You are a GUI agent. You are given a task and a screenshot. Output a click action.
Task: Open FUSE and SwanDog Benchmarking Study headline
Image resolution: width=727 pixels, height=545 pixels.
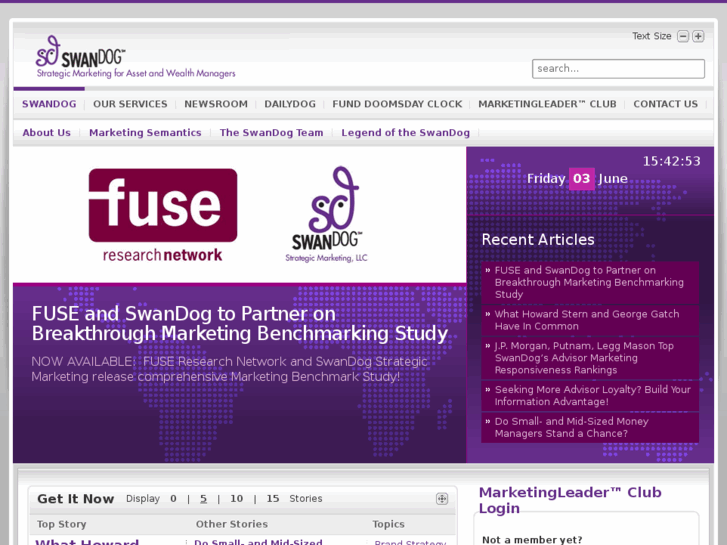(x=239, y=323)
